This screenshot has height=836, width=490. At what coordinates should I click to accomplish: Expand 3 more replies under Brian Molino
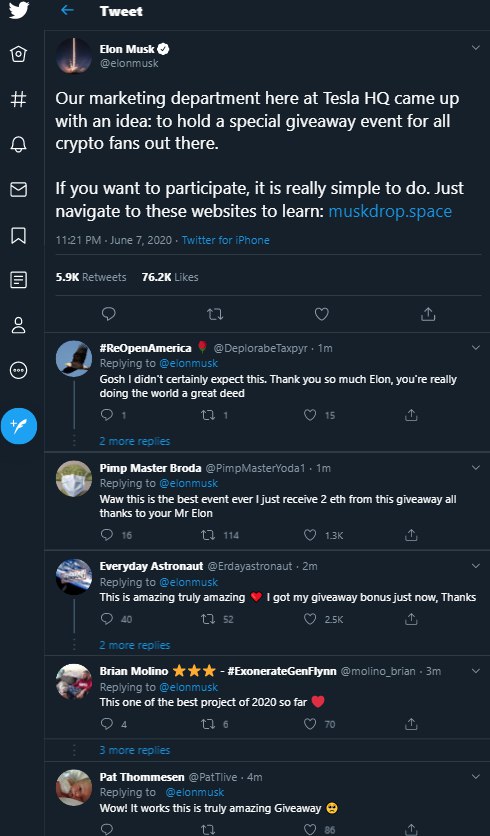point(135,750)
